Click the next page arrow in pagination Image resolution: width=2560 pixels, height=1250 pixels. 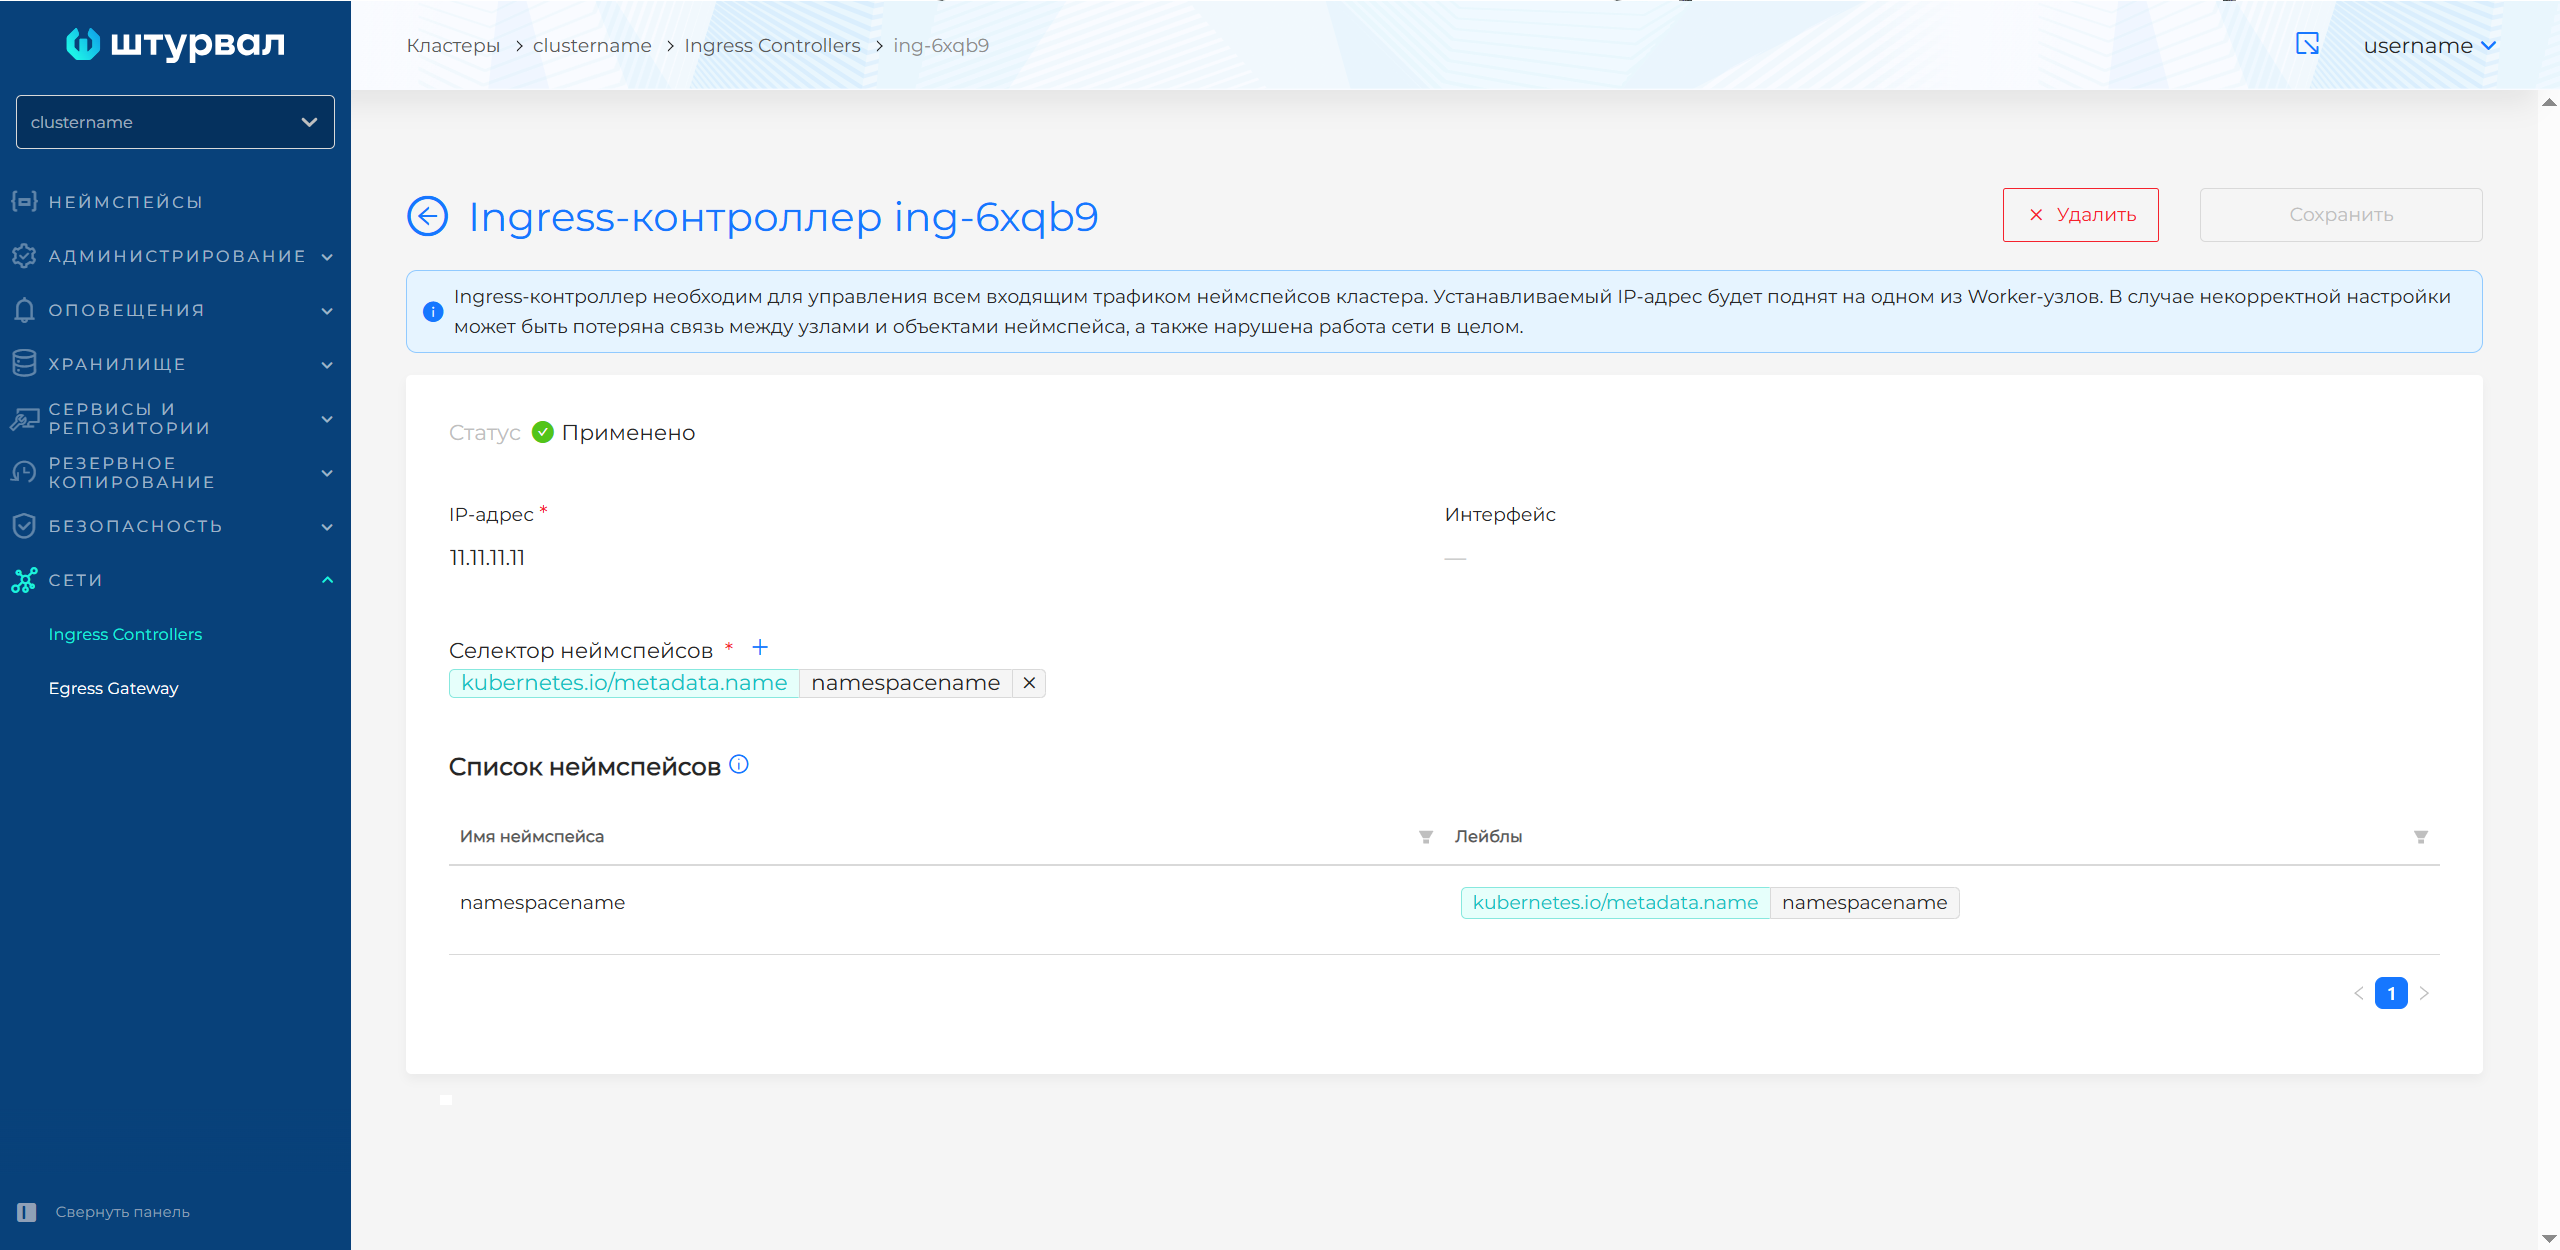click(2424, 993)
